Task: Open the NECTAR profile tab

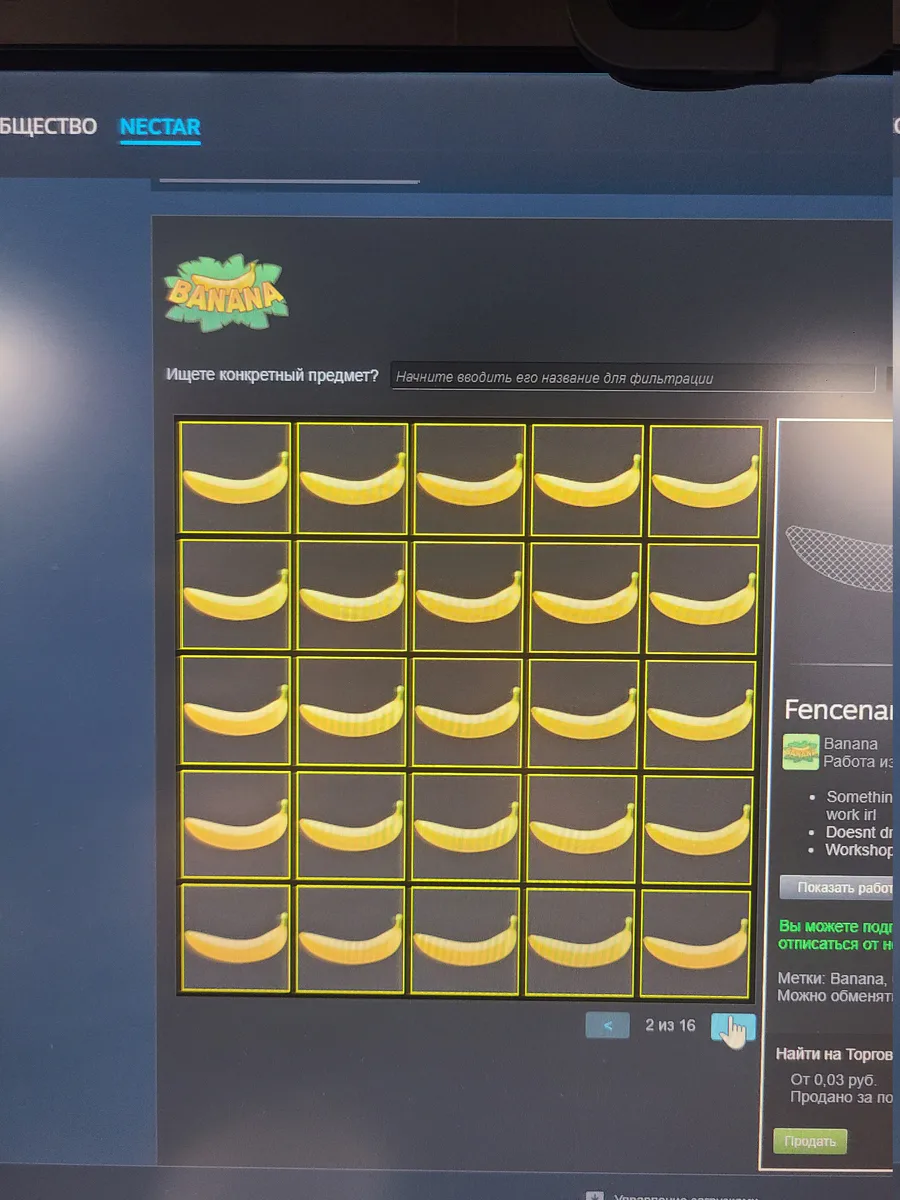Action: 160,127
